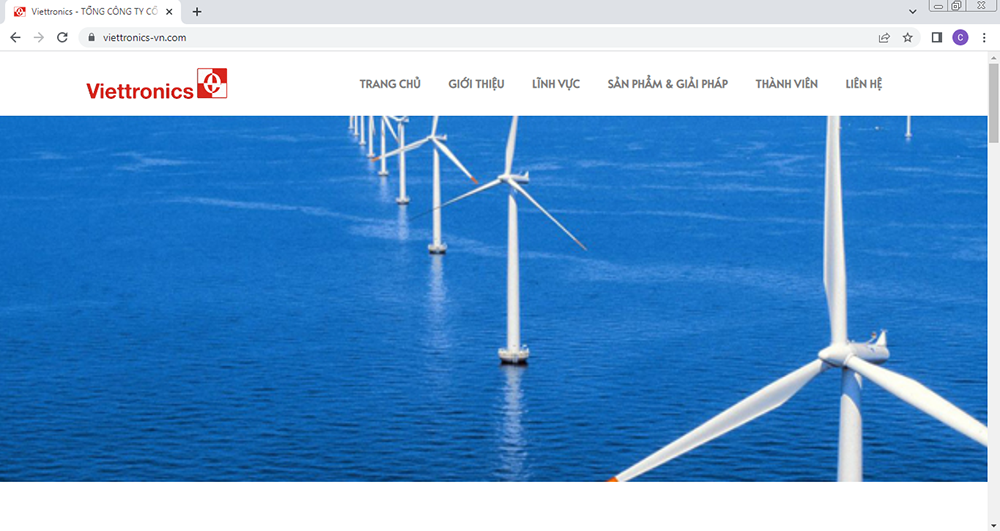This screenshot has height=531, width=1000.
Task: Open the TRANG CHỦ menu item
Action: tap(390, 84)
